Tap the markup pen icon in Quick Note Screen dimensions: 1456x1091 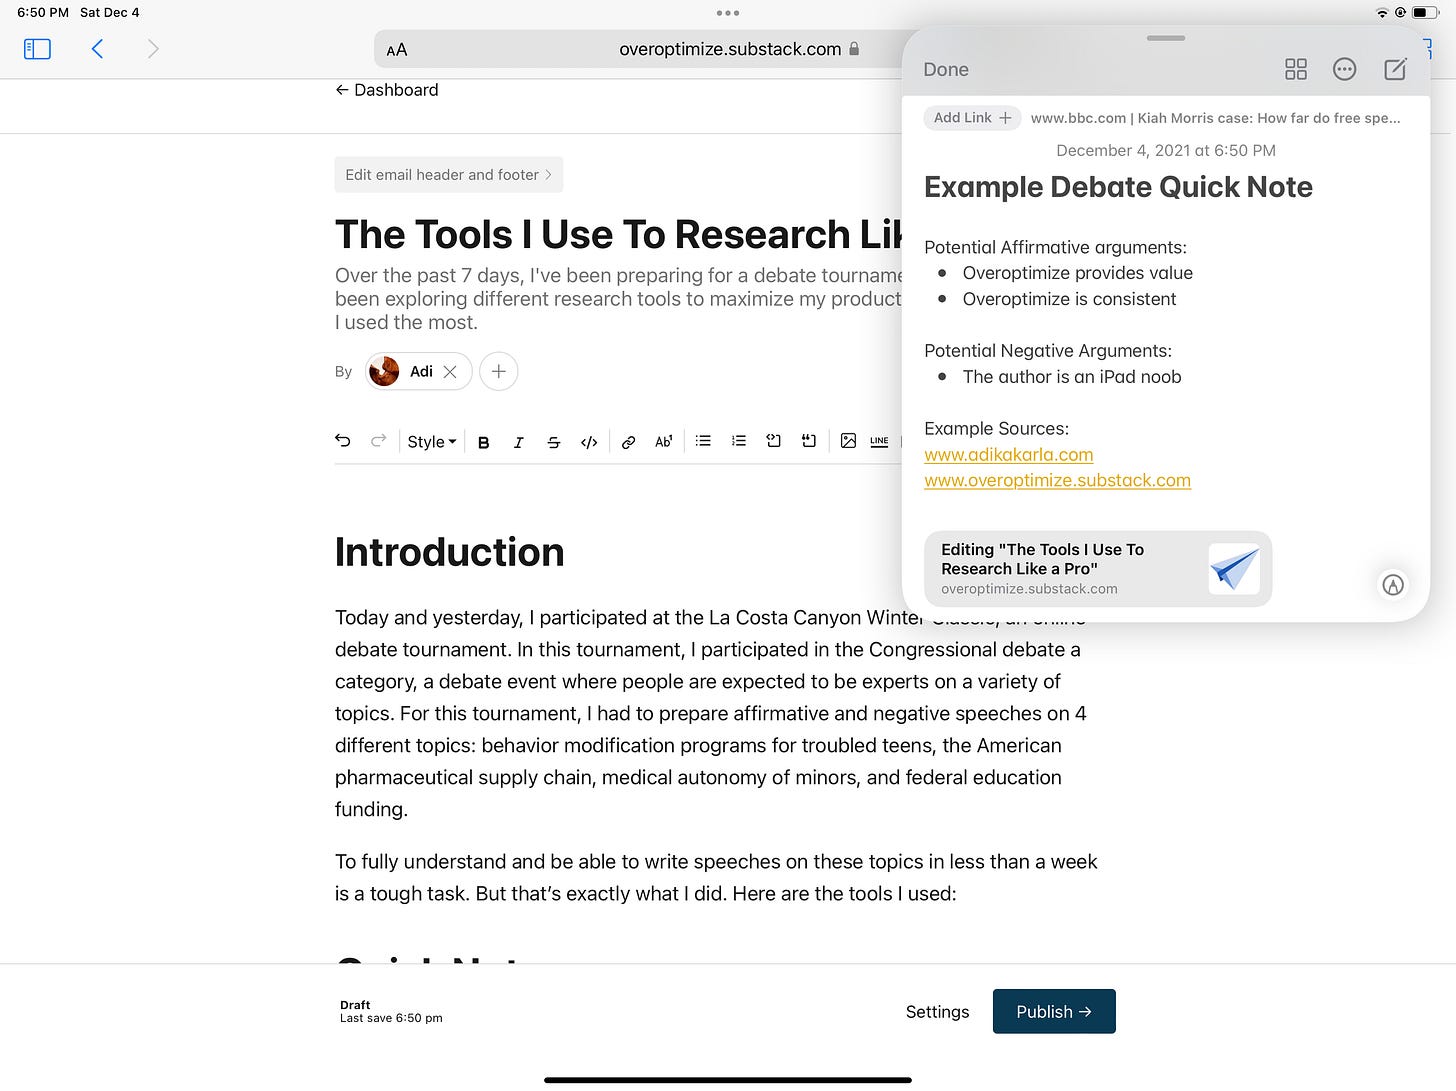click(1393, 585)
